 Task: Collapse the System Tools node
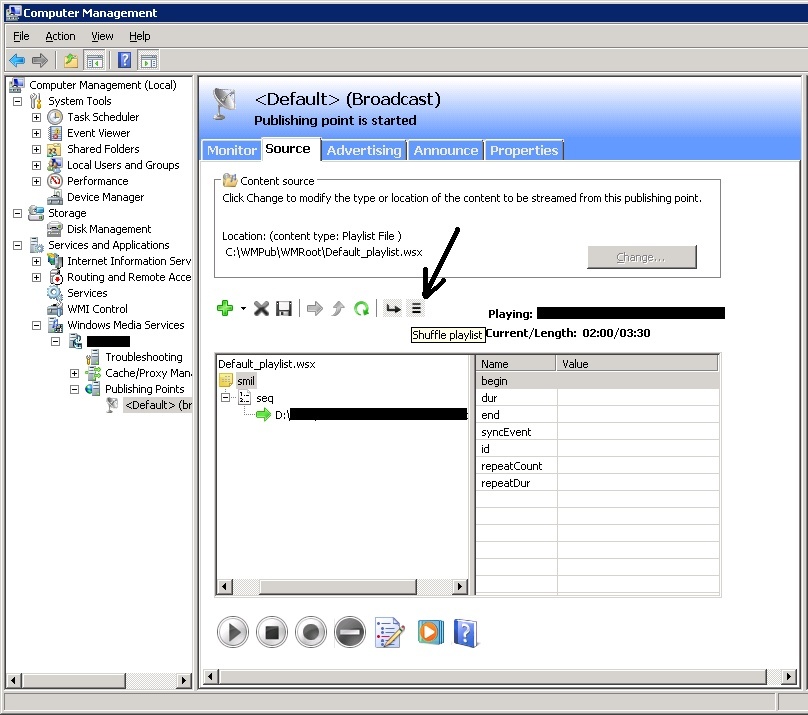pyautogui.click(x=18, y=101)
